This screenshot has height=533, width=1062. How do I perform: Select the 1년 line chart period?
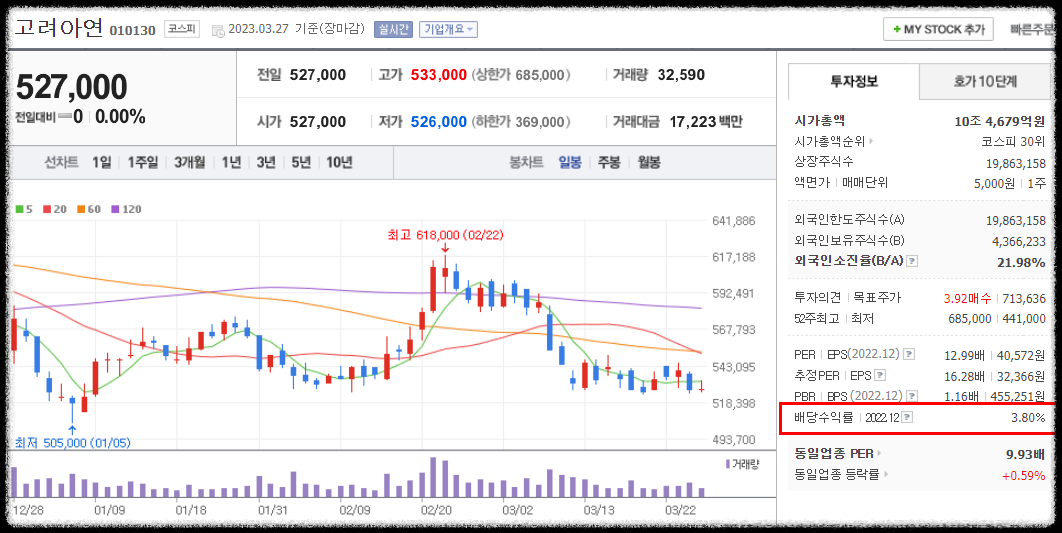tap(231, 163)
